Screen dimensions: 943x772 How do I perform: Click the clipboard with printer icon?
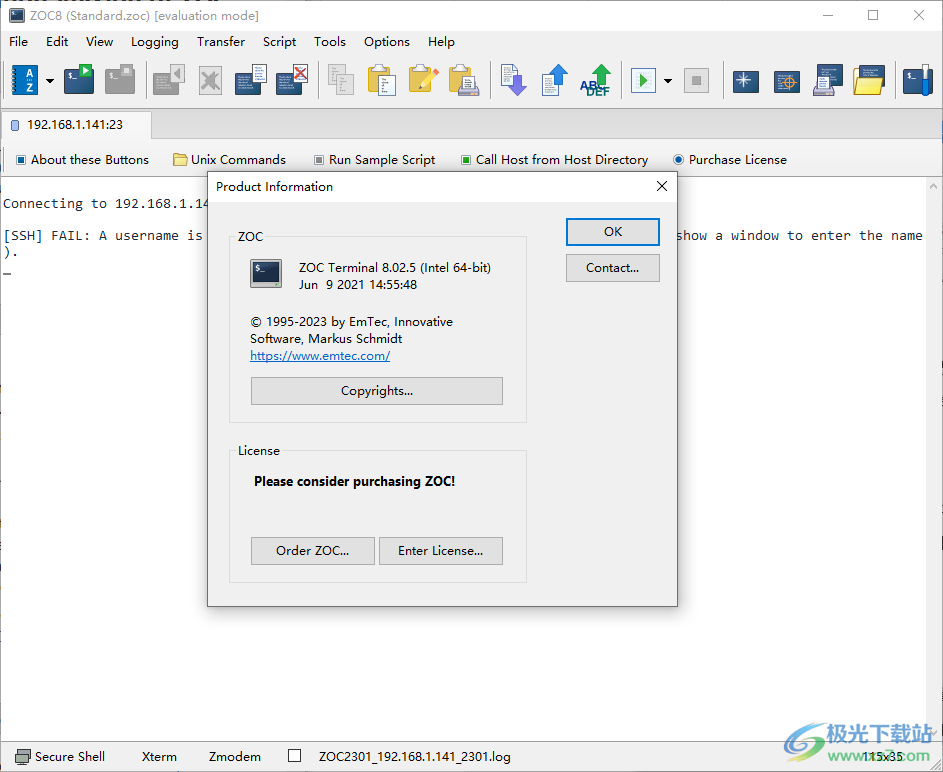[464, 80]
